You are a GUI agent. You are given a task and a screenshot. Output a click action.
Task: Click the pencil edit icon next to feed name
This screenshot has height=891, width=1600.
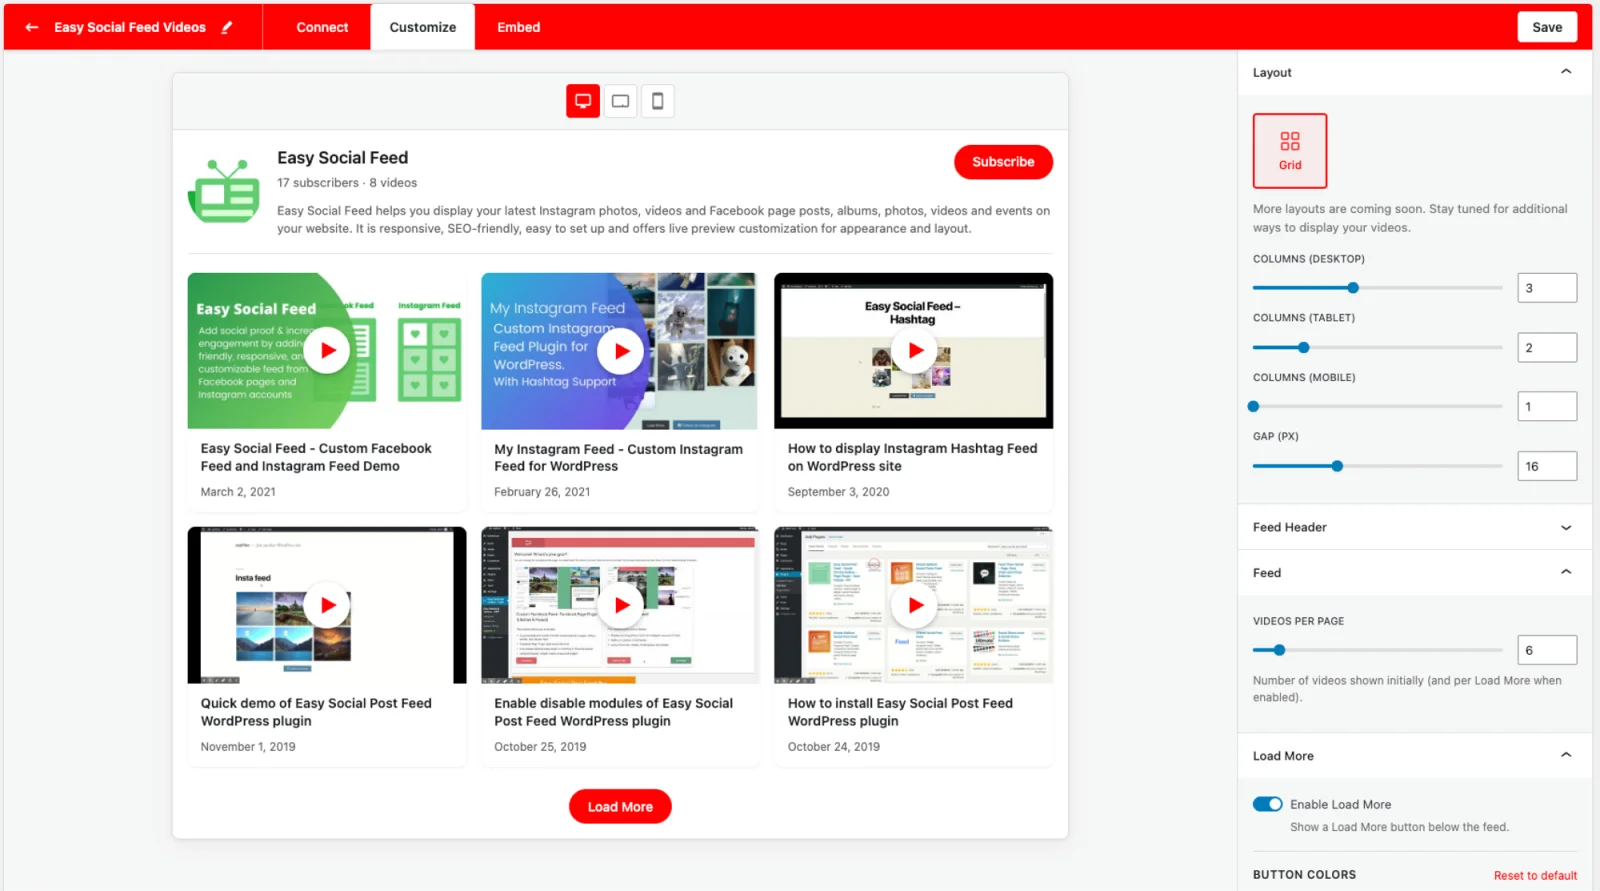pyautogui.click(x=227, y=27)
